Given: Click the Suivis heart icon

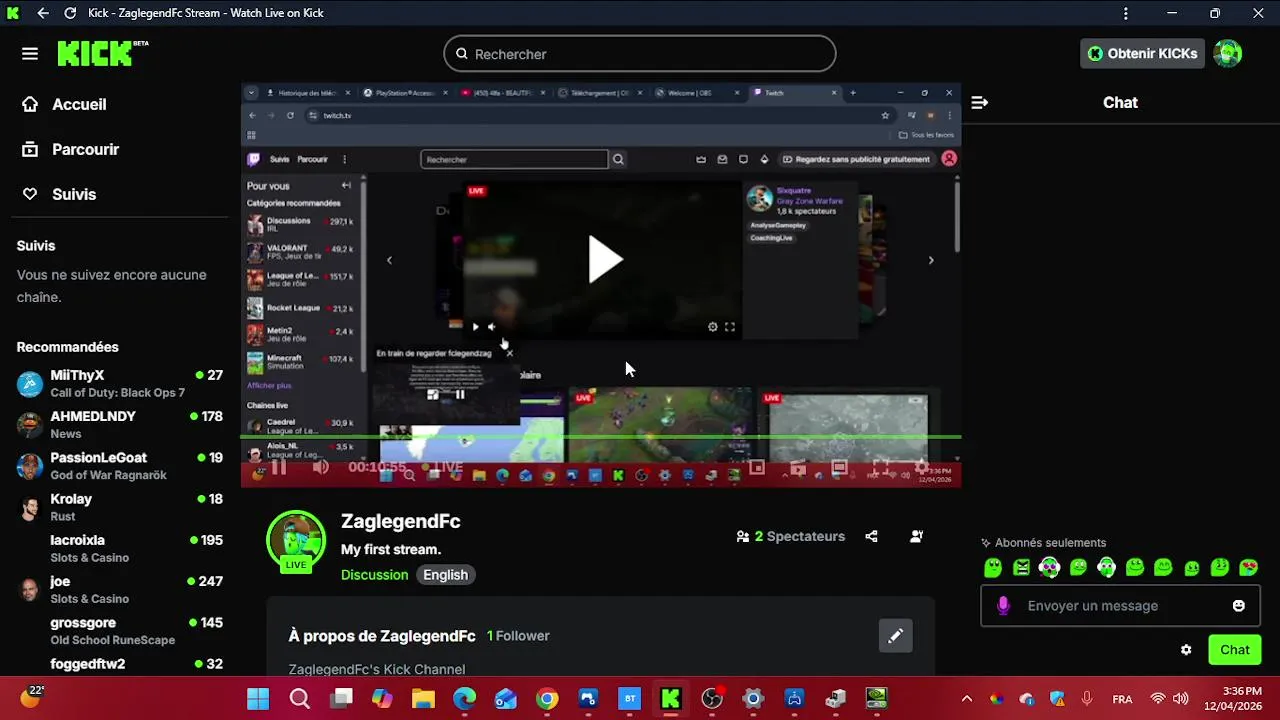Looking at the screenshot, I should [x=30, y=194].
